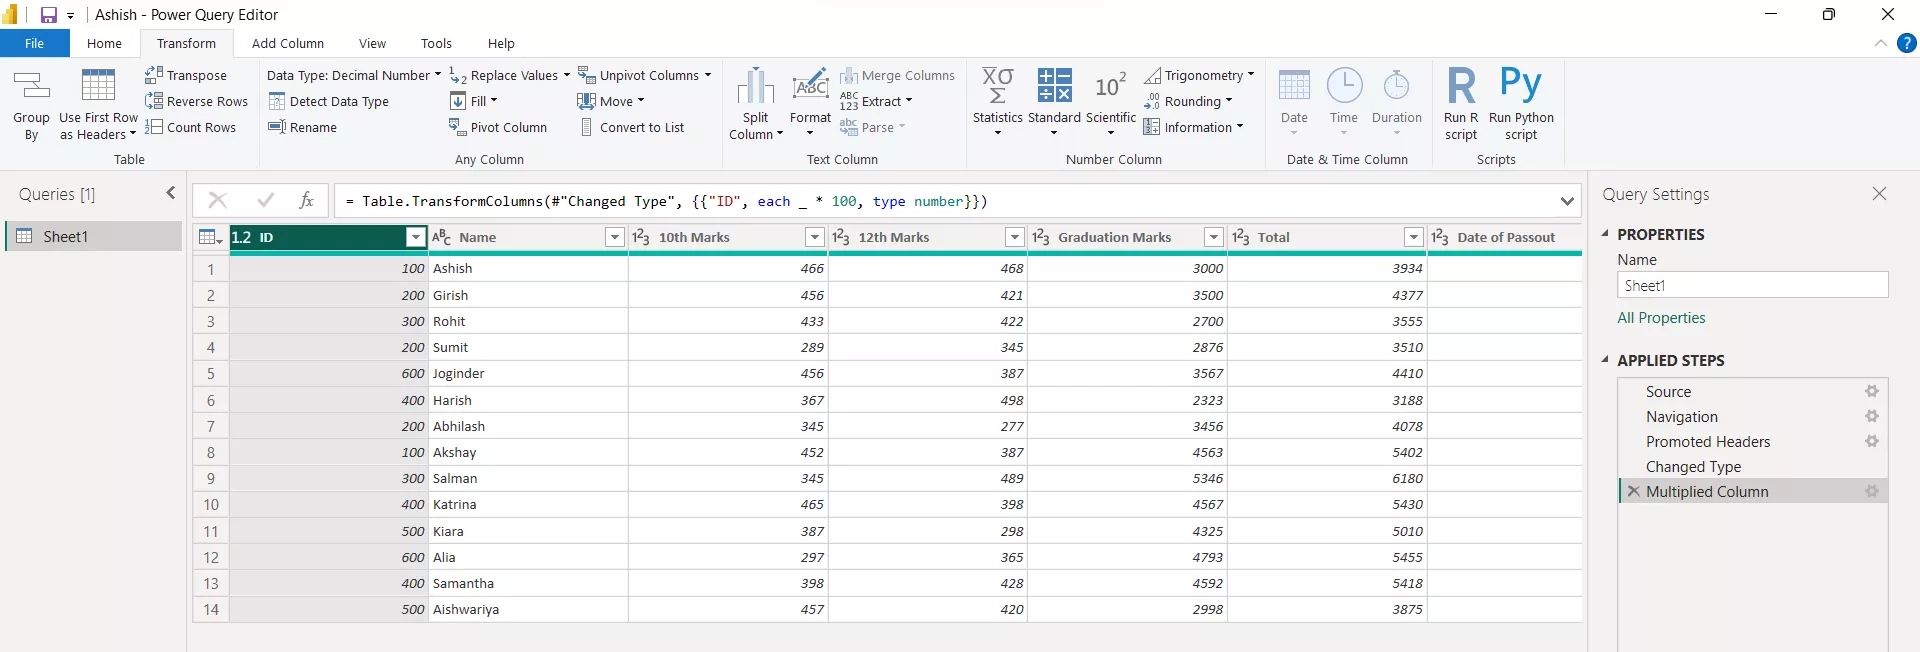Open the Fill dropdown
The height and width of the screenshot is (652, 1920).
(x=474, y=101)
